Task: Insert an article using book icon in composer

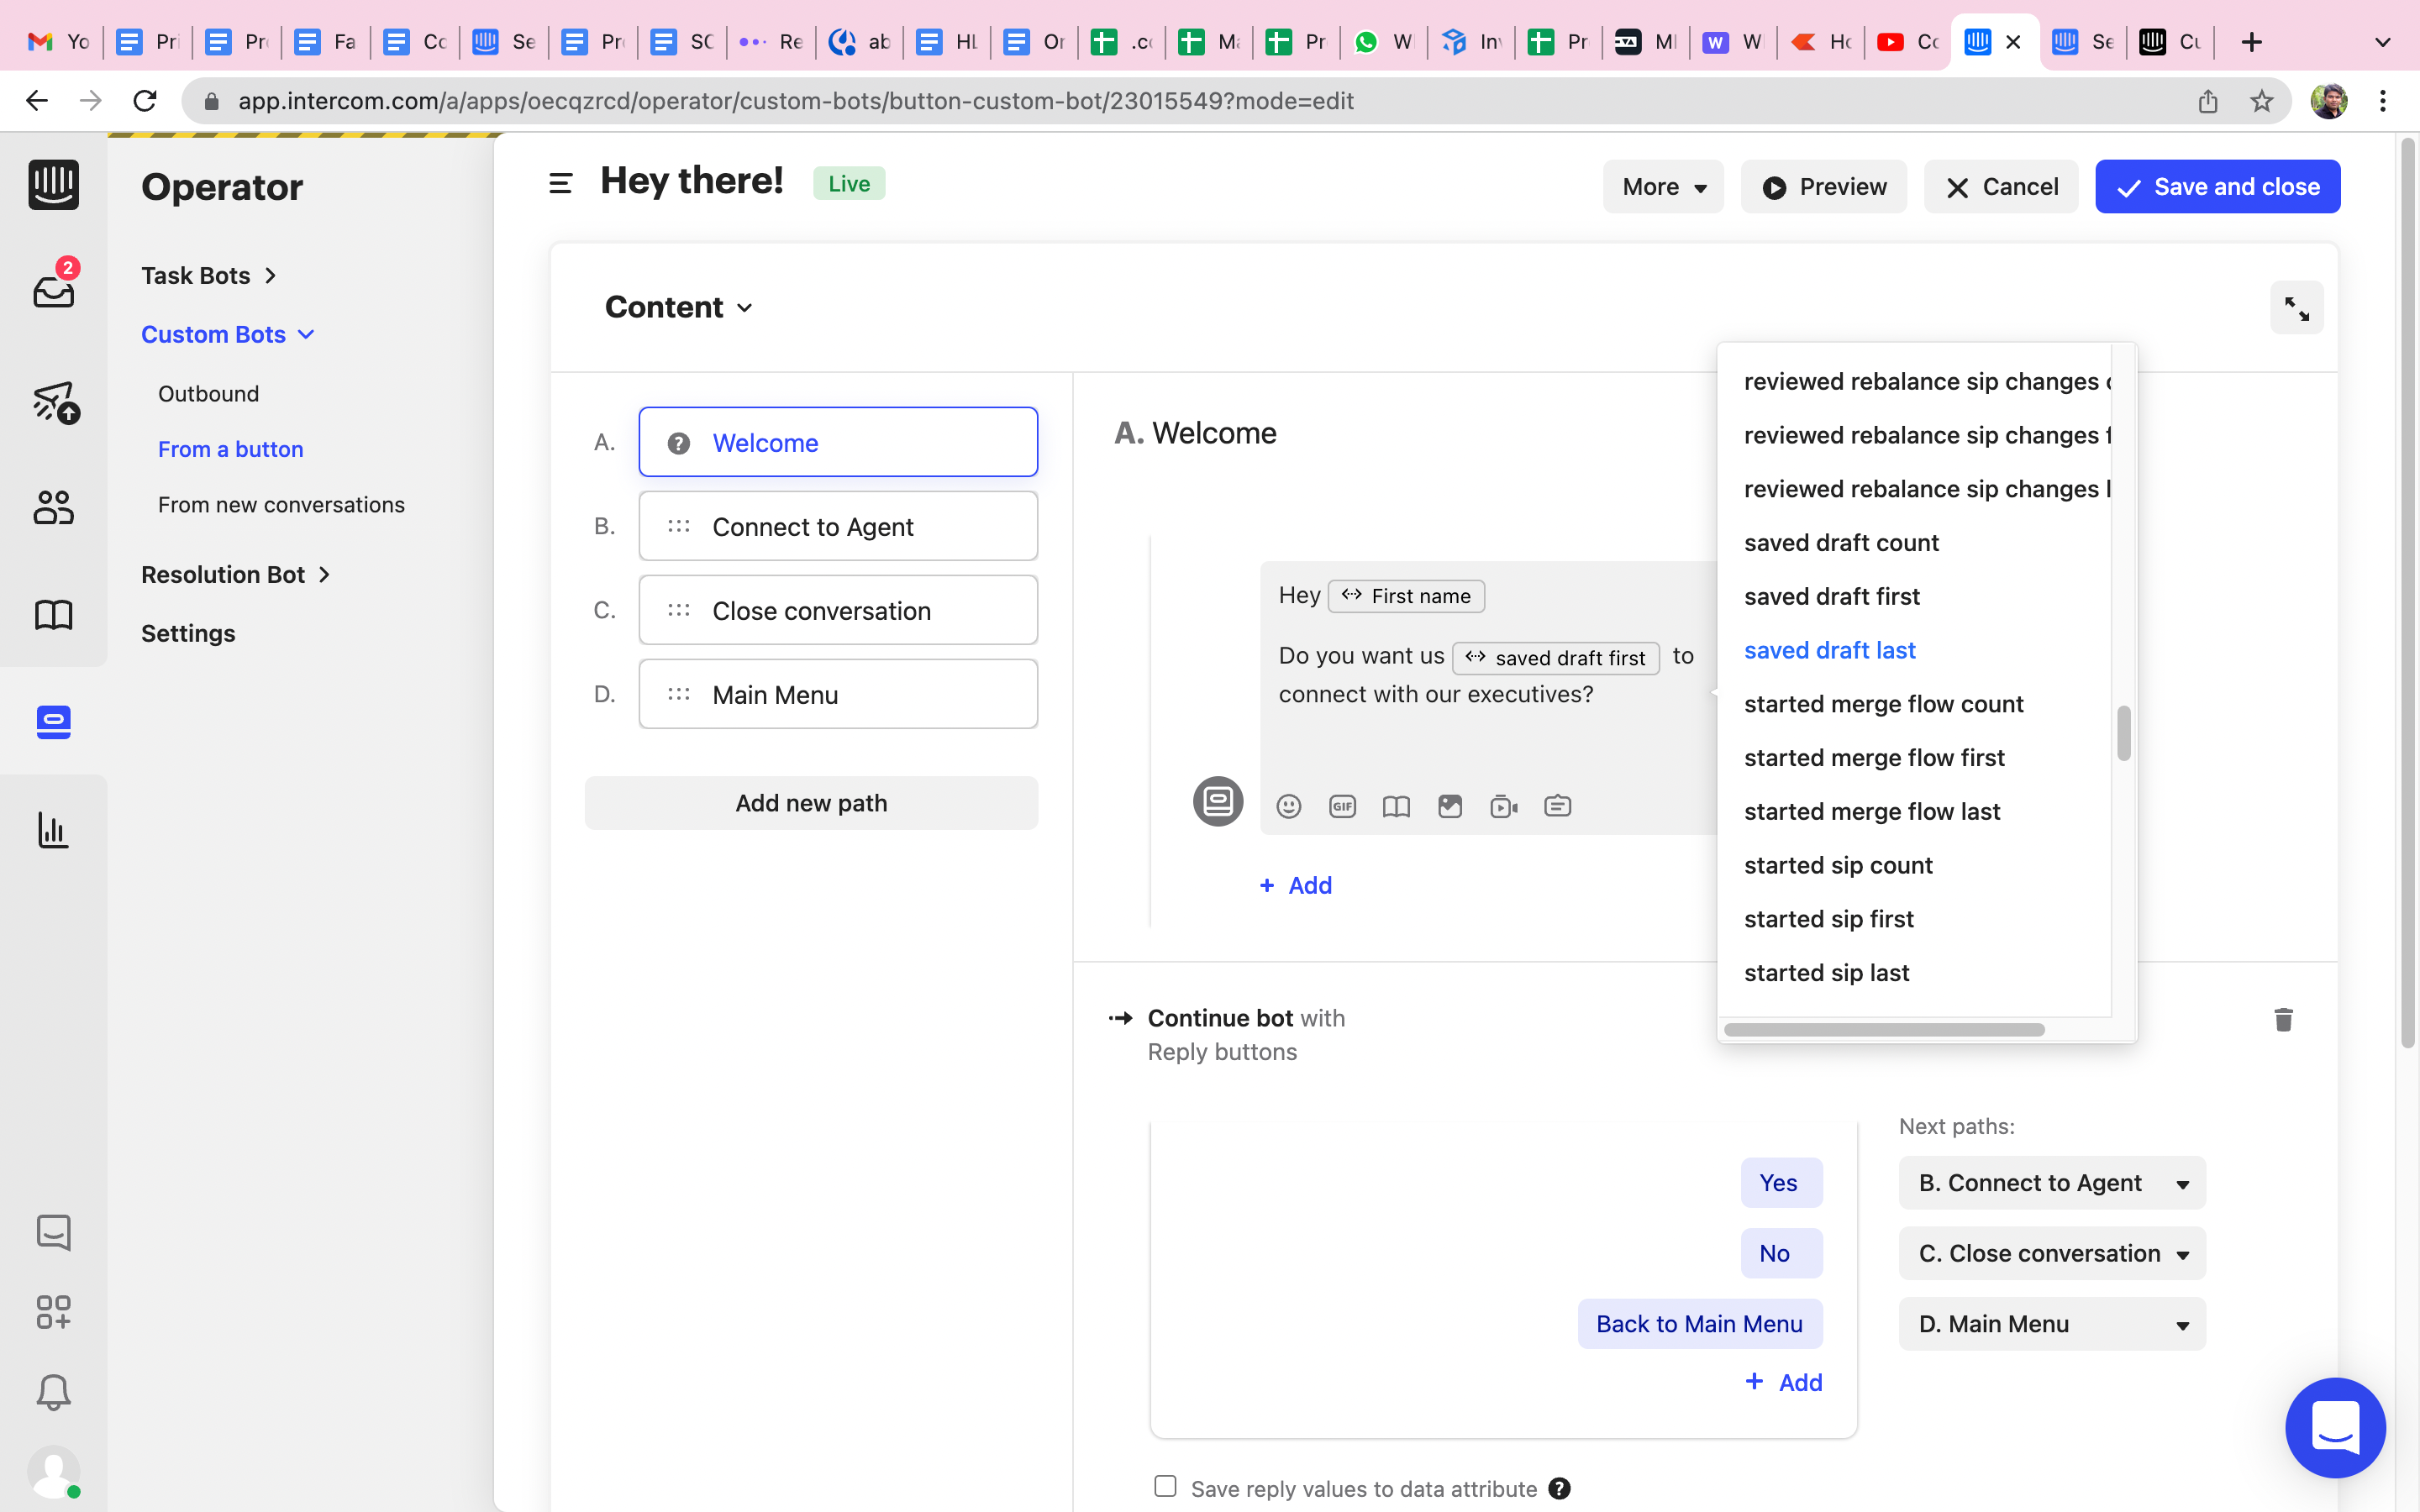Action: pos(1396,806)
